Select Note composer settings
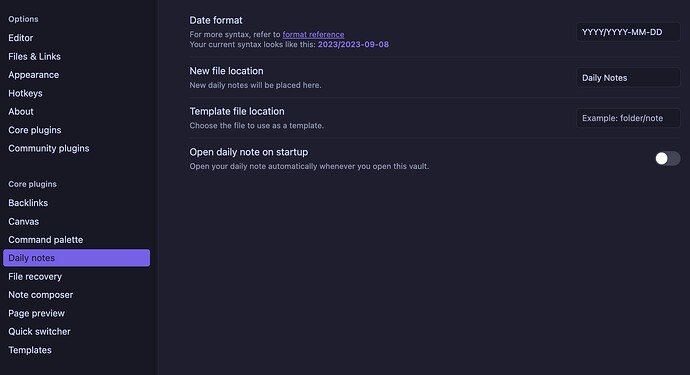Viewport: 690px width, 375px height. [x=40, y=295]
